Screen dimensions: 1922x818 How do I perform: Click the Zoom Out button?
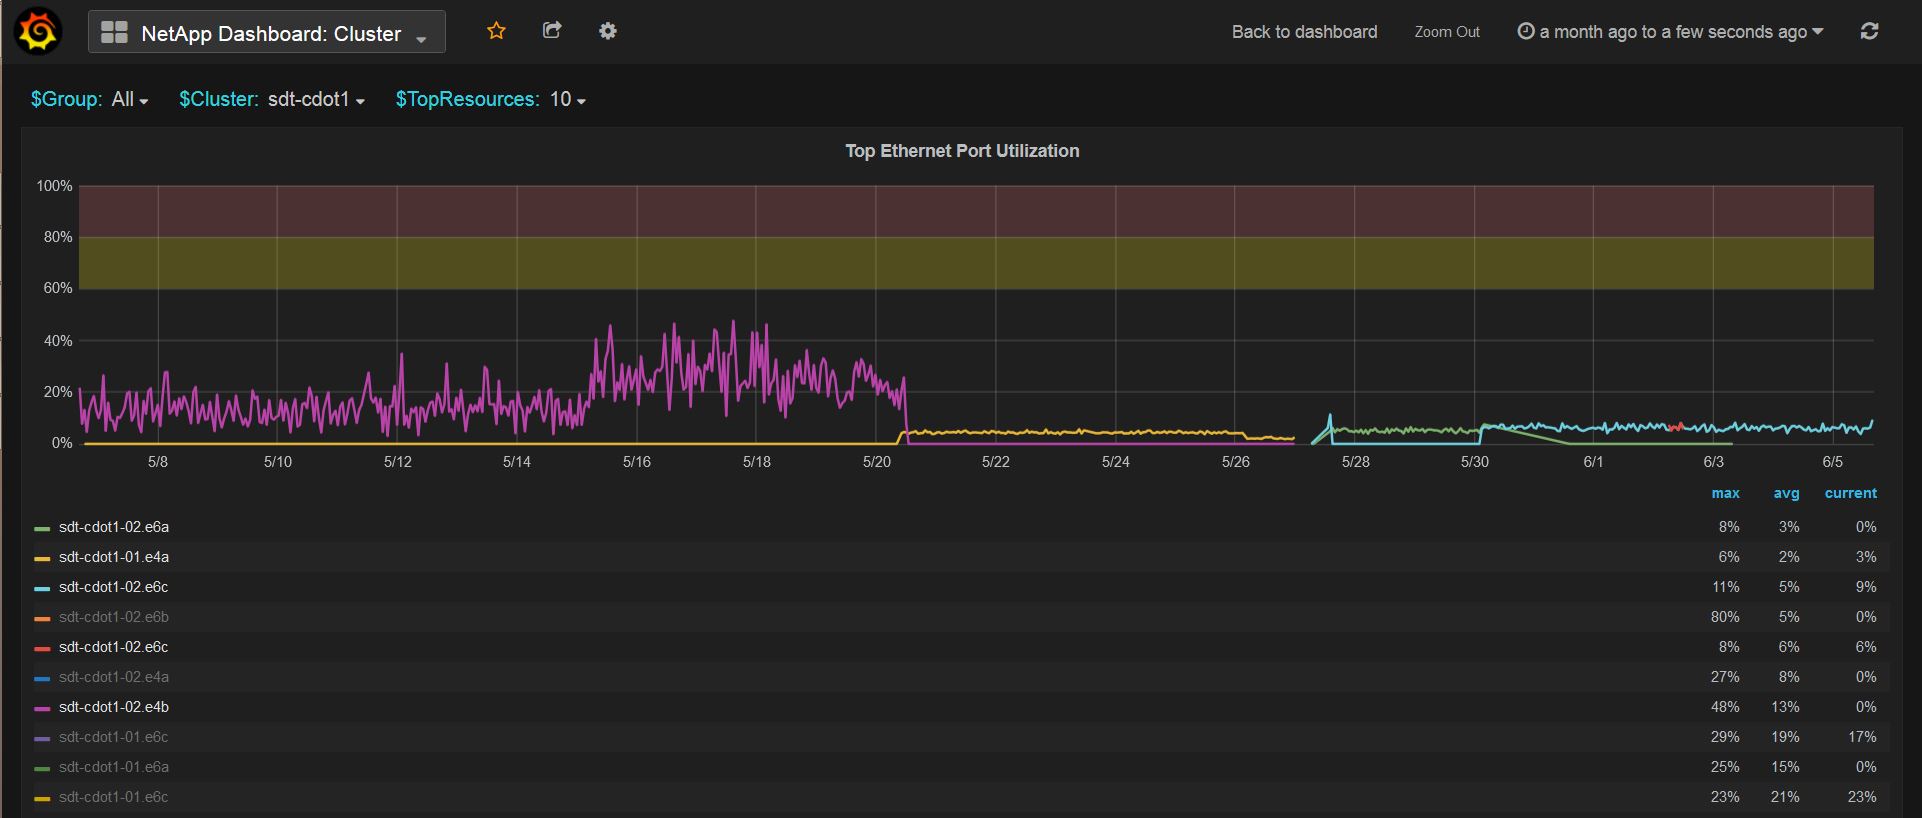[1446, 32]
